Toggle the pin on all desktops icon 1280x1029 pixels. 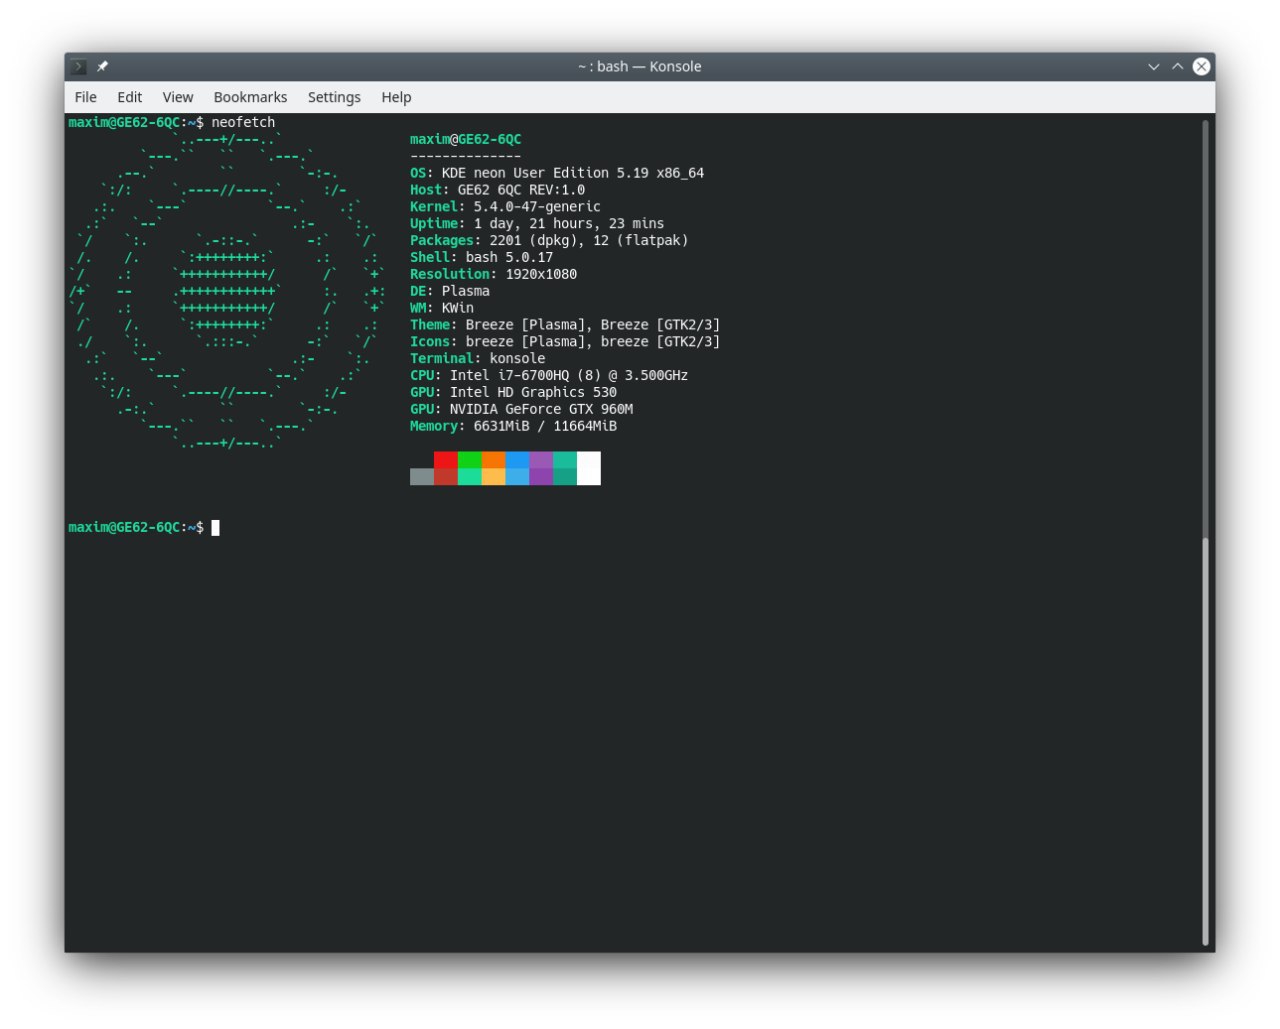pyautogui.click(x=102, y=67)
